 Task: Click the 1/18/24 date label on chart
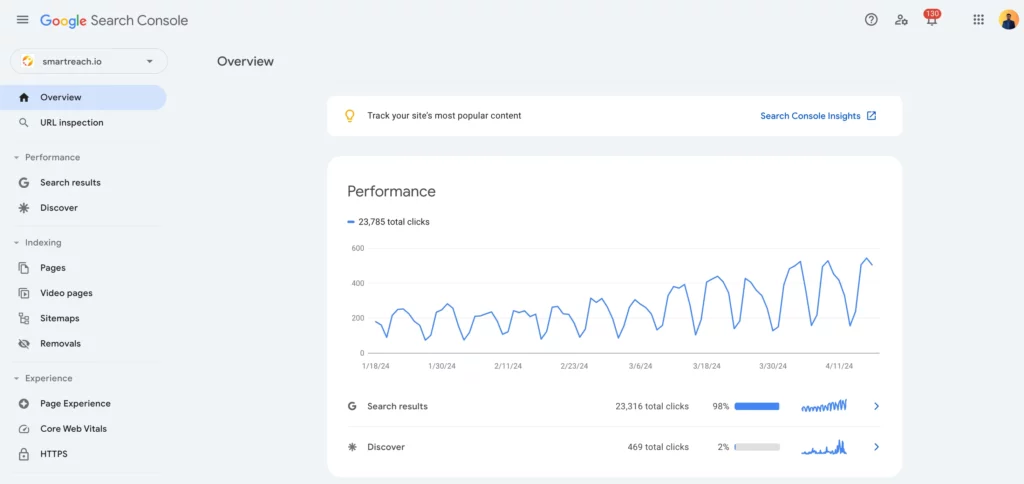[376, 366]
